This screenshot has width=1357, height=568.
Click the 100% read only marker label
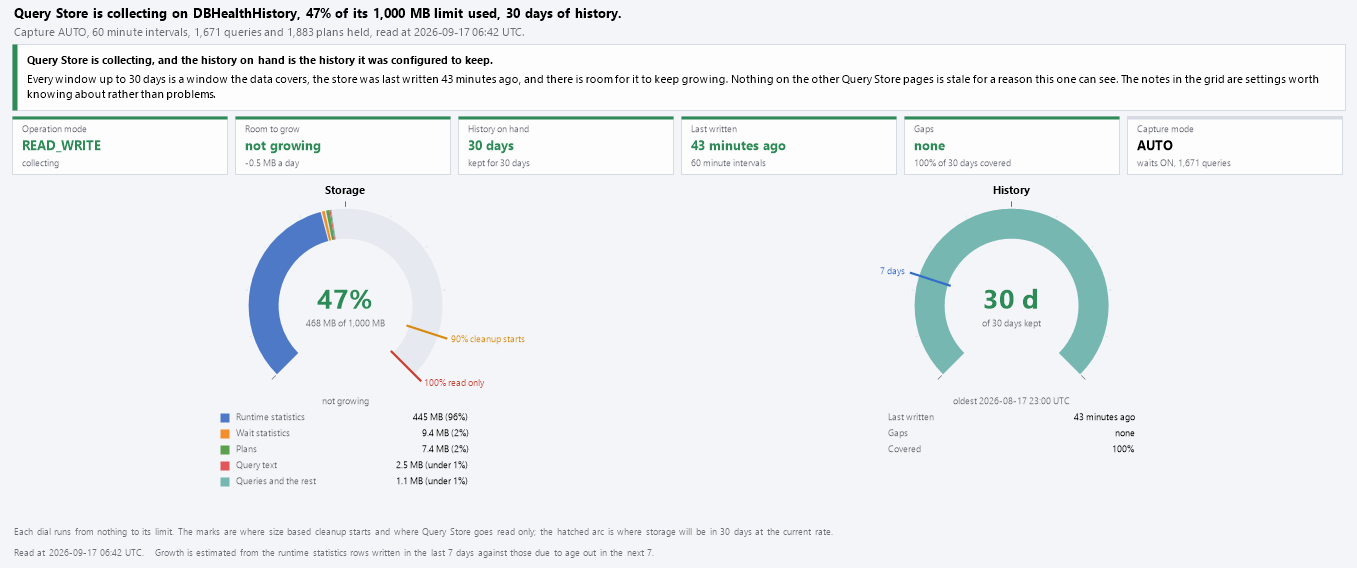point(454,383)
